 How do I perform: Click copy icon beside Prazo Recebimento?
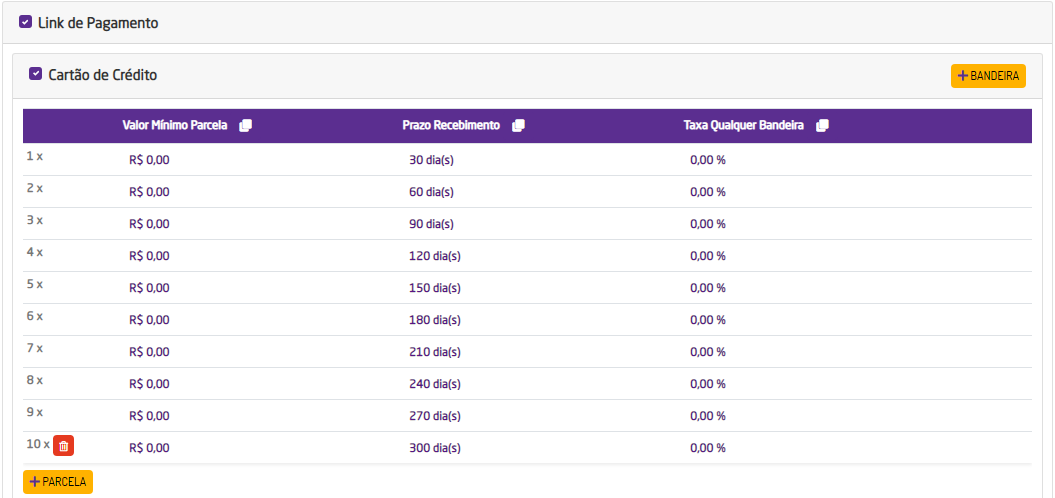click(x=518, y=126)
